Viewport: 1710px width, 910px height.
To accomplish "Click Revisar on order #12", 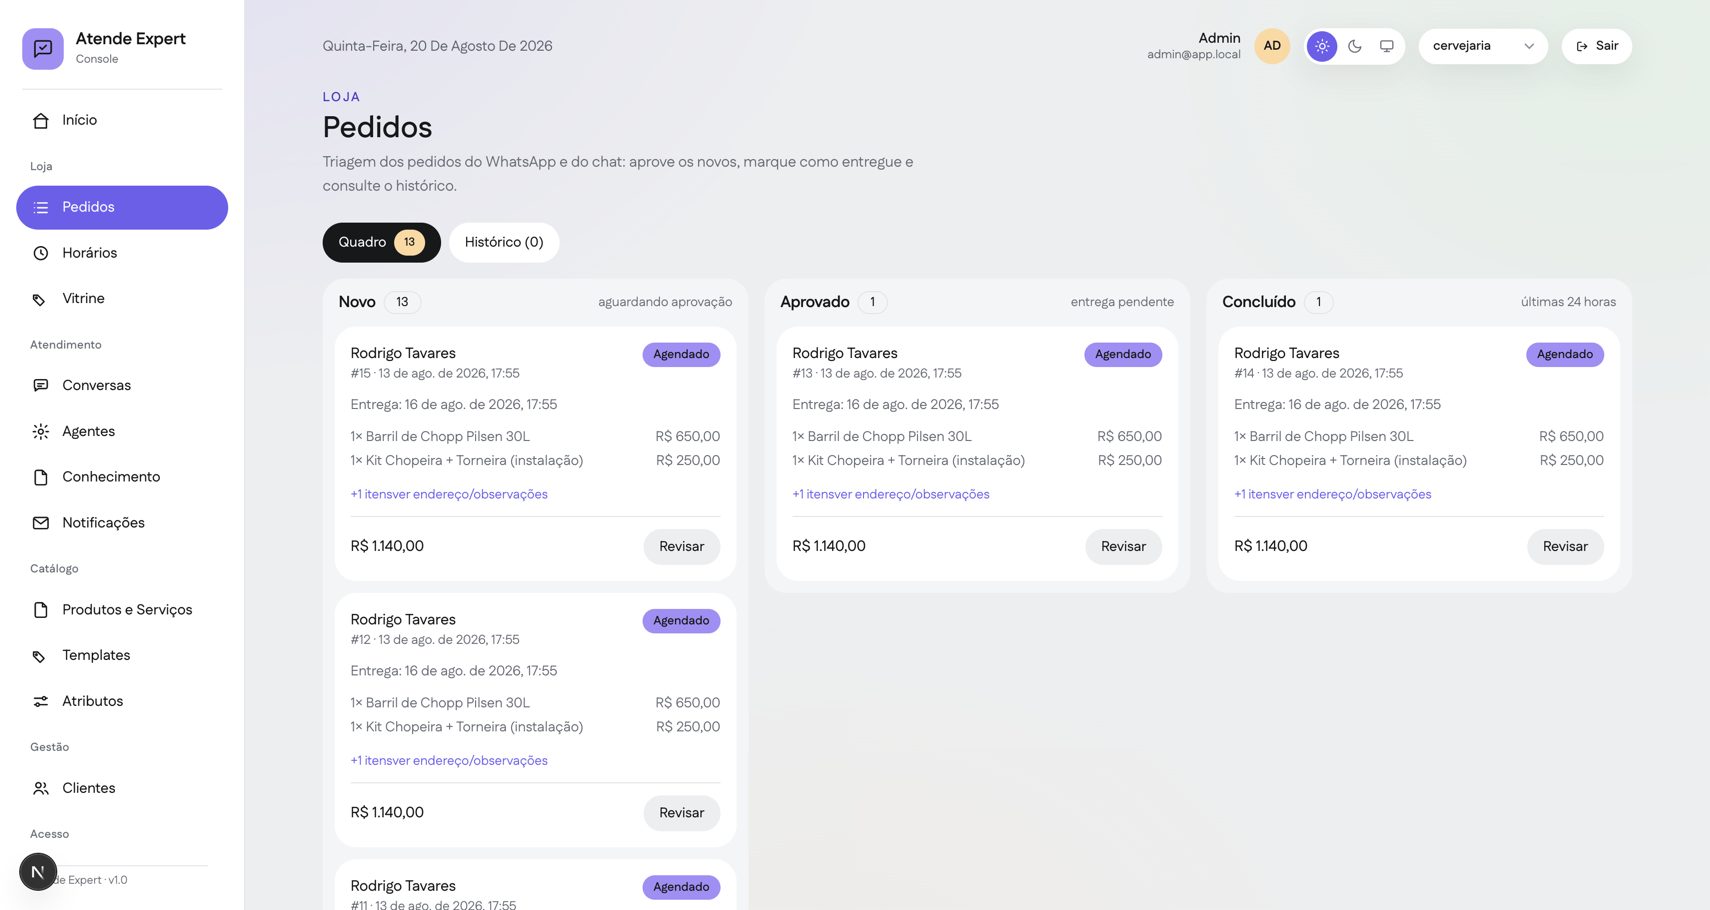I will click(x=682, y=813).
